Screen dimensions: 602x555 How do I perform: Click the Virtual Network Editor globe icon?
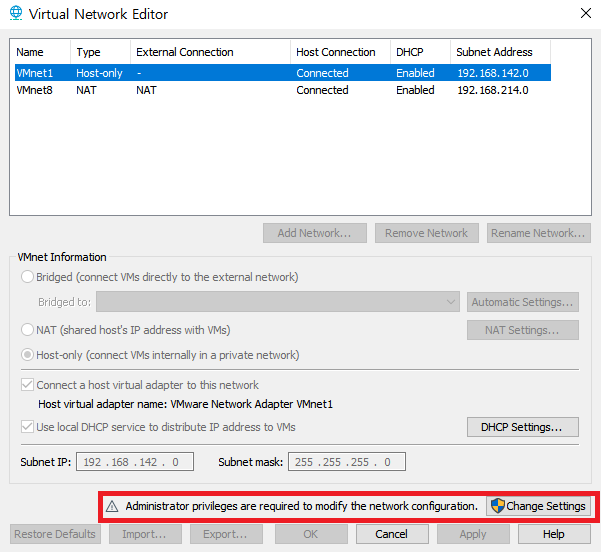point(16,13)
